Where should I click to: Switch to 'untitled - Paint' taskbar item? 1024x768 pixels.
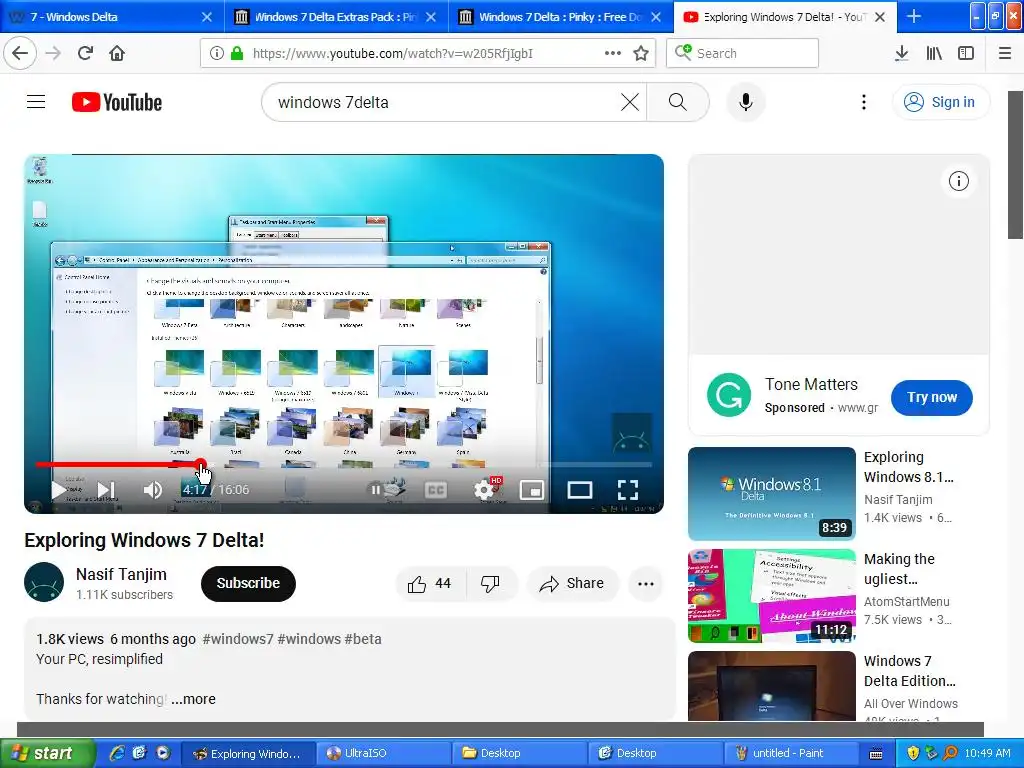coord(792,753)
